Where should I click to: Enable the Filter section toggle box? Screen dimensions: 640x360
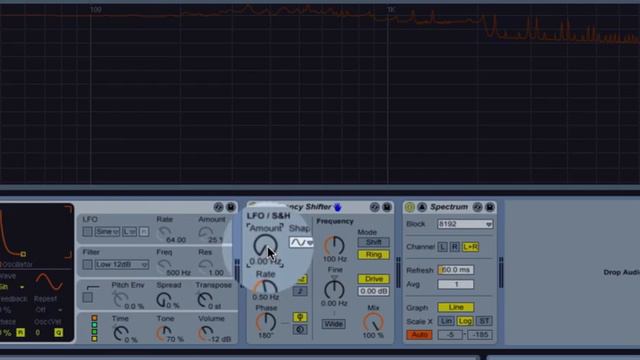(87, 264)
